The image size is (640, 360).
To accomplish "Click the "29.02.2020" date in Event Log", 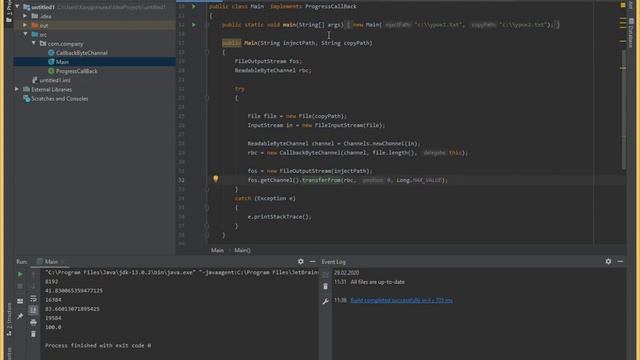I will coord(347,273).
